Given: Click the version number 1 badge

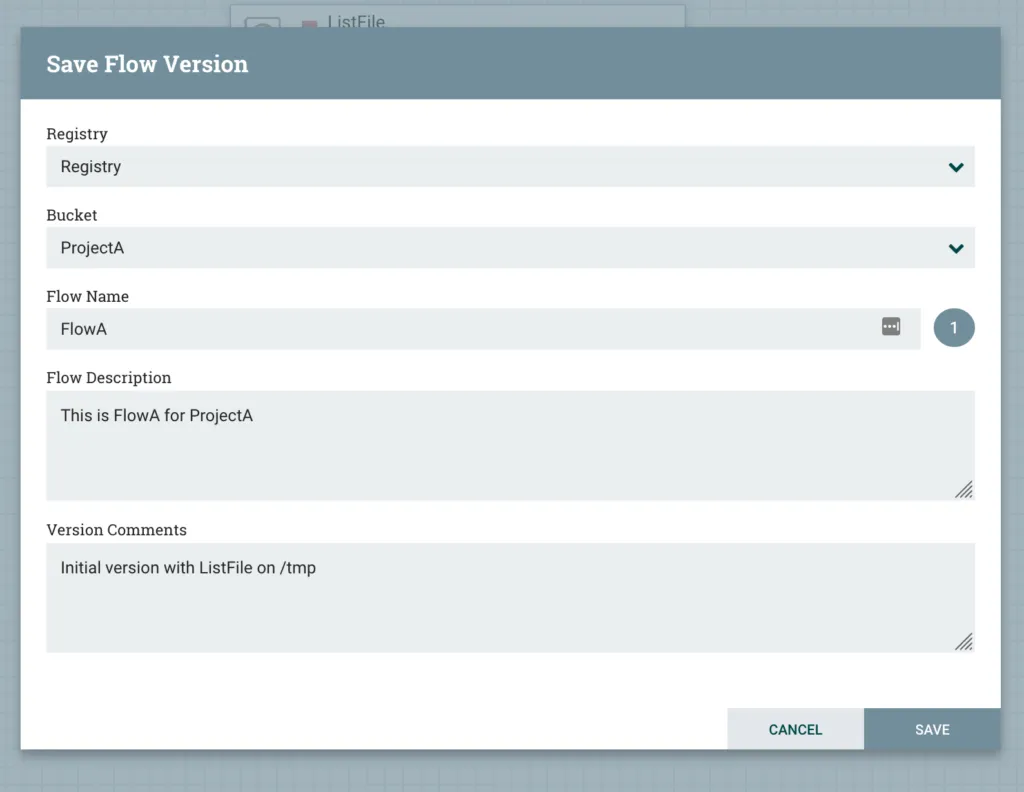Looking at the screenshot, I should coord(953,328).
